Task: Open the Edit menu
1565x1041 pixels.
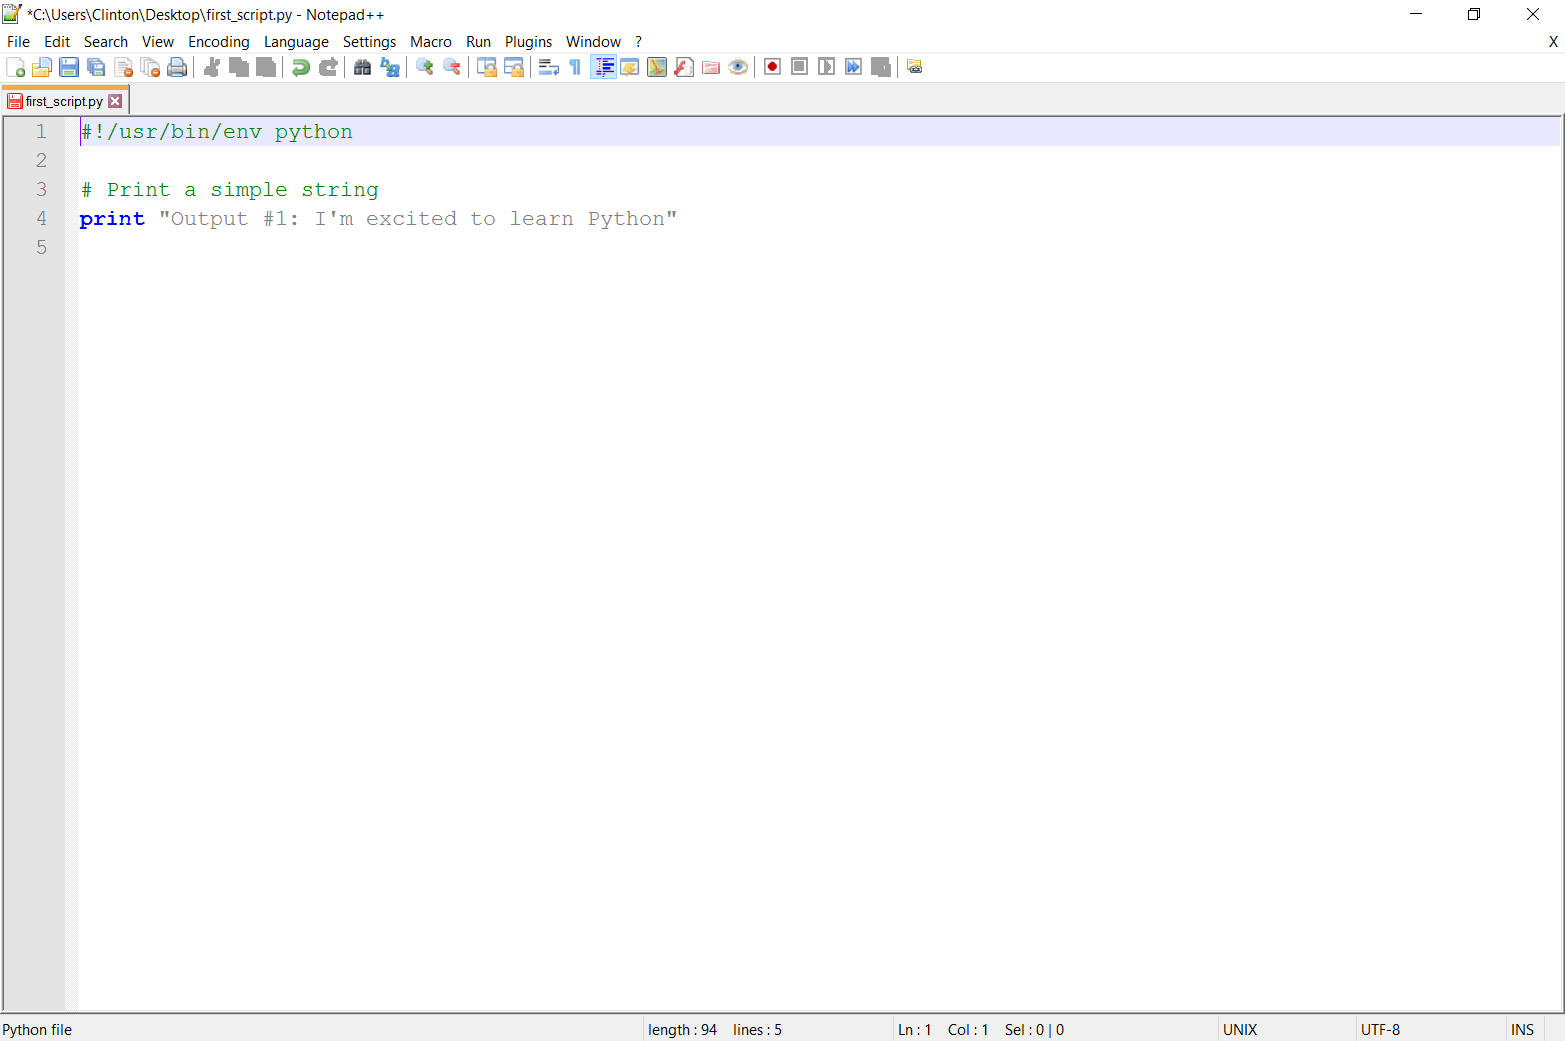Action: click(57, 42)
